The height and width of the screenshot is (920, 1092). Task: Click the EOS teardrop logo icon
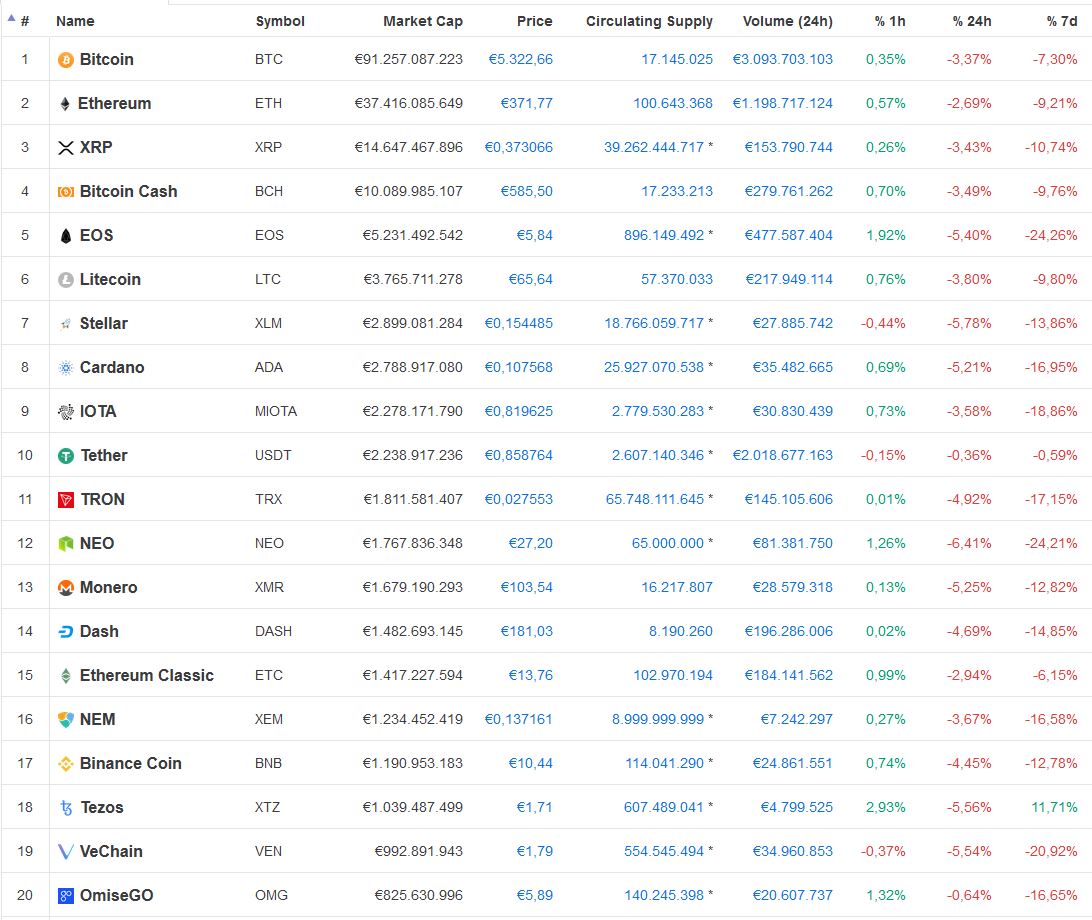[65, 235]
